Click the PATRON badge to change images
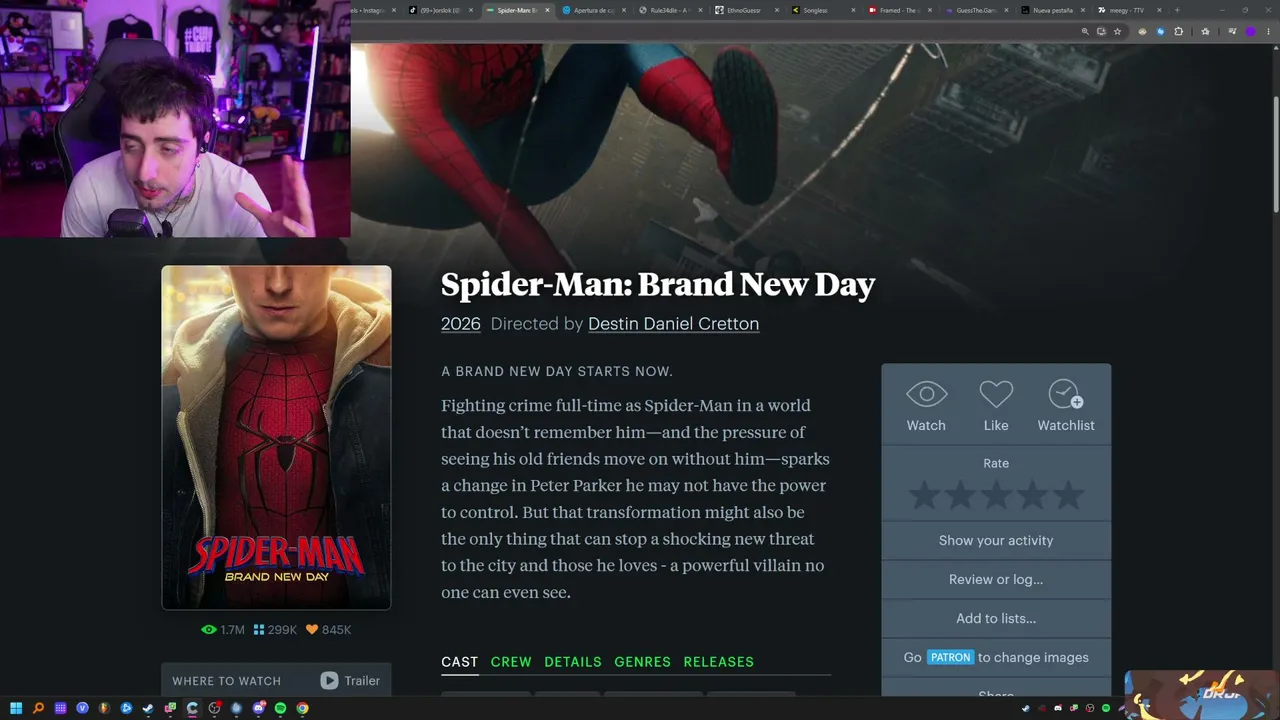This screenshot has height=720, width=1280. coord(950,657)
